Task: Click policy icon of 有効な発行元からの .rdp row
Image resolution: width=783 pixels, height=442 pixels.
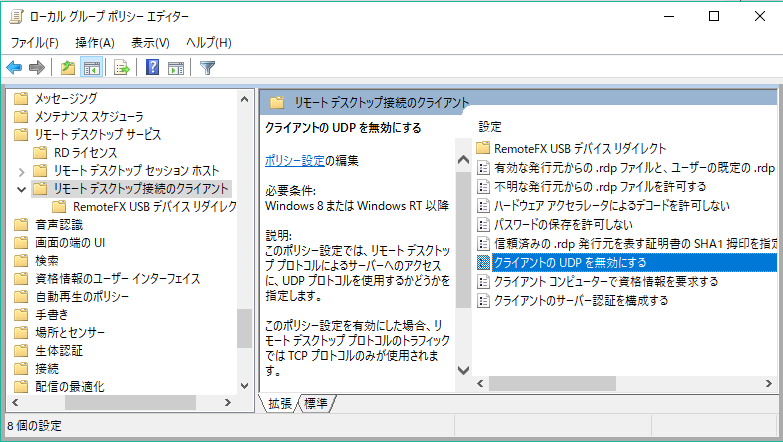Action: (x=483, y=167)
